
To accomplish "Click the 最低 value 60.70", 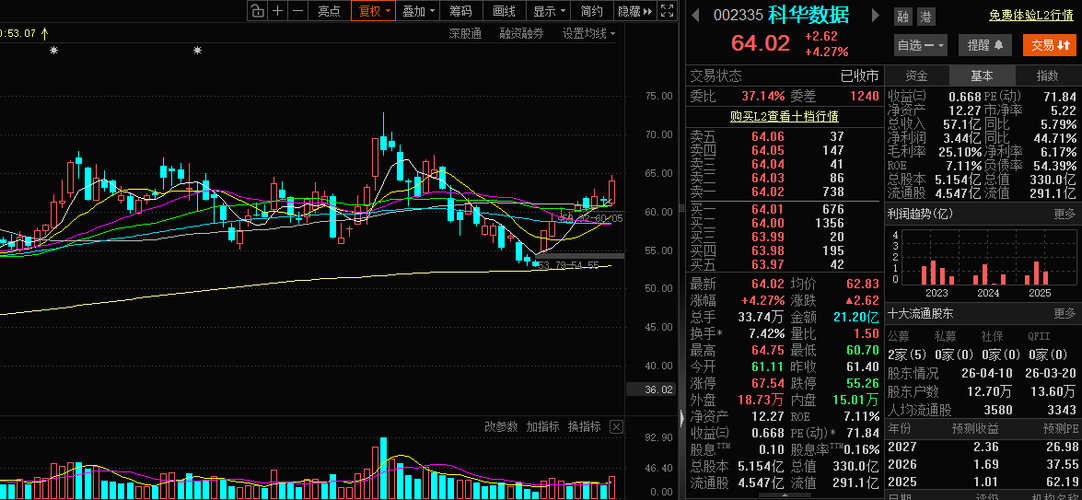I will point(861,350).
